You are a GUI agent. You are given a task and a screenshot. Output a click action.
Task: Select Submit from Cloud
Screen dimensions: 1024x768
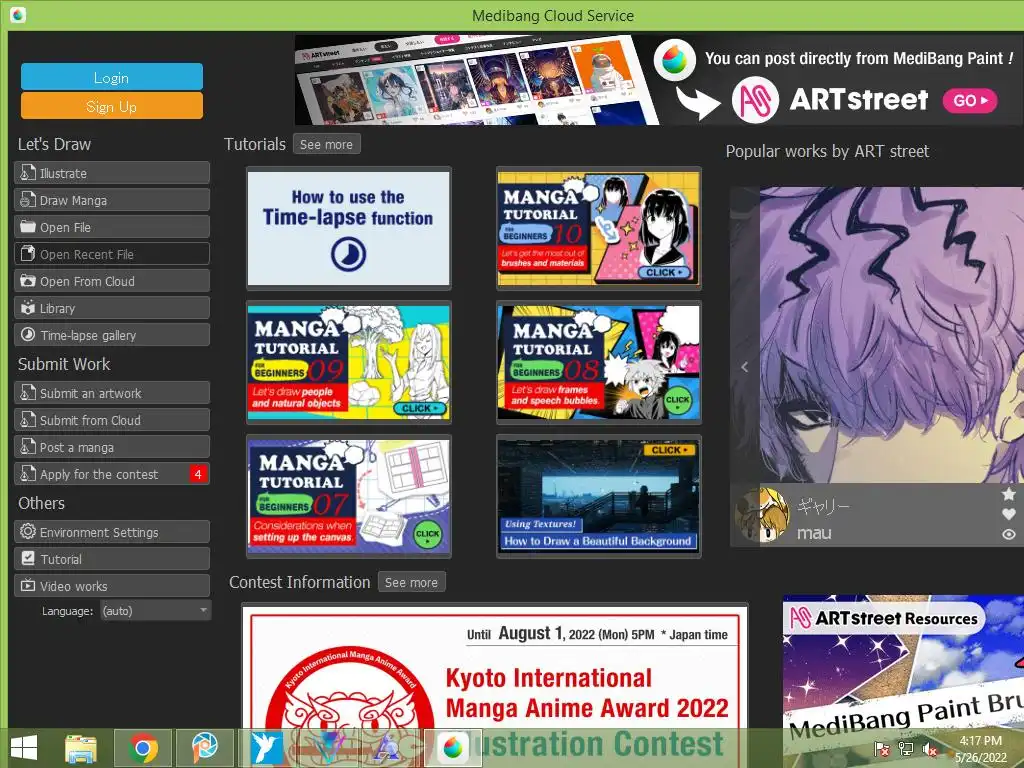(112, 420)
